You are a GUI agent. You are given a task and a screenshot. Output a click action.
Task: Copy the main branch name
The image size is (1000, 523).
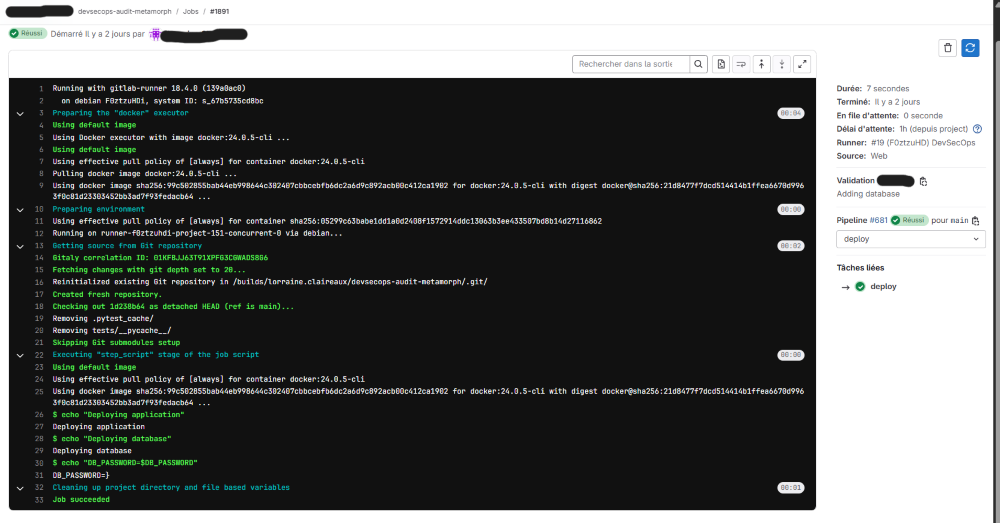click(975, 220)
